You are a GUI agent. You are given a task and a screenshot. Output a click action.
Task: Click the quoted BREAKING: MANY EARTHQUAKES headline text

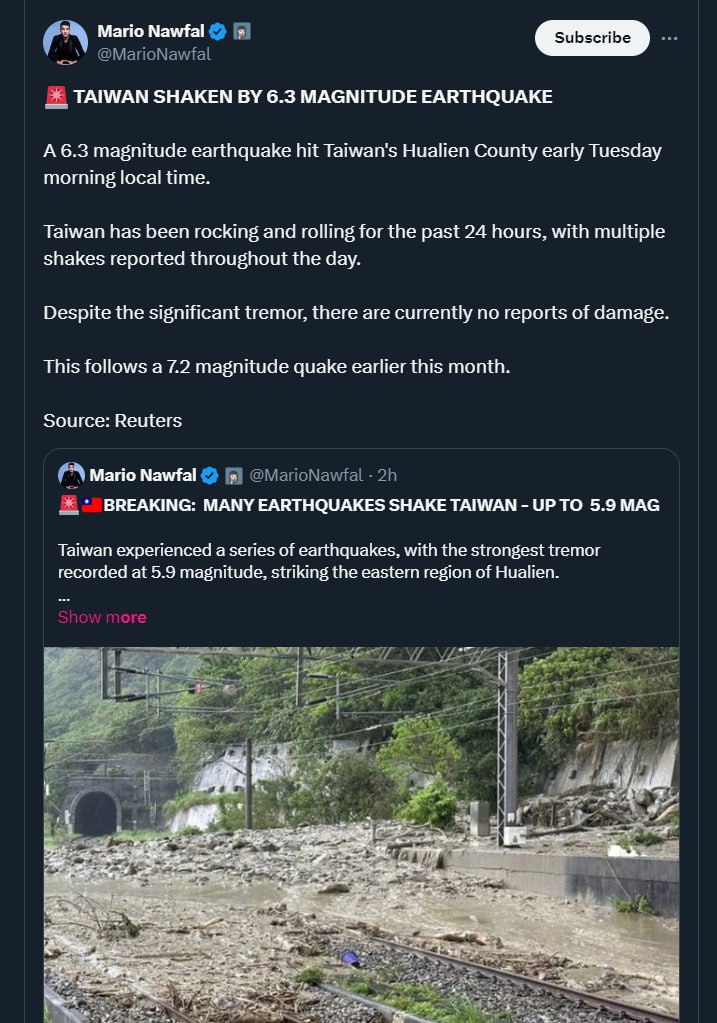click(x=381, y=505)
